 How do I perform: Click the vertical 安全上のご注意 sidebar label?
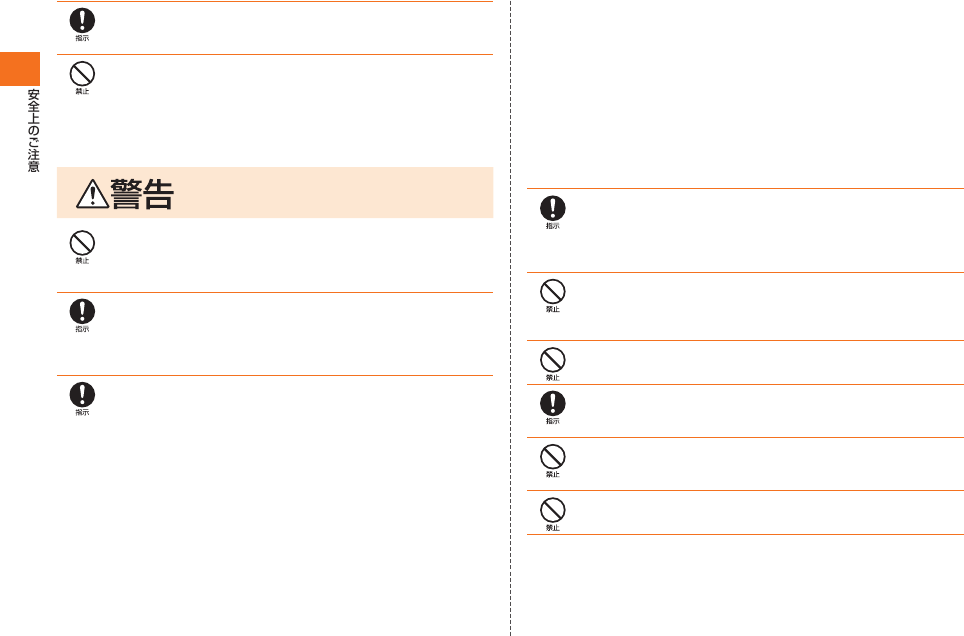tap(33, 131)
